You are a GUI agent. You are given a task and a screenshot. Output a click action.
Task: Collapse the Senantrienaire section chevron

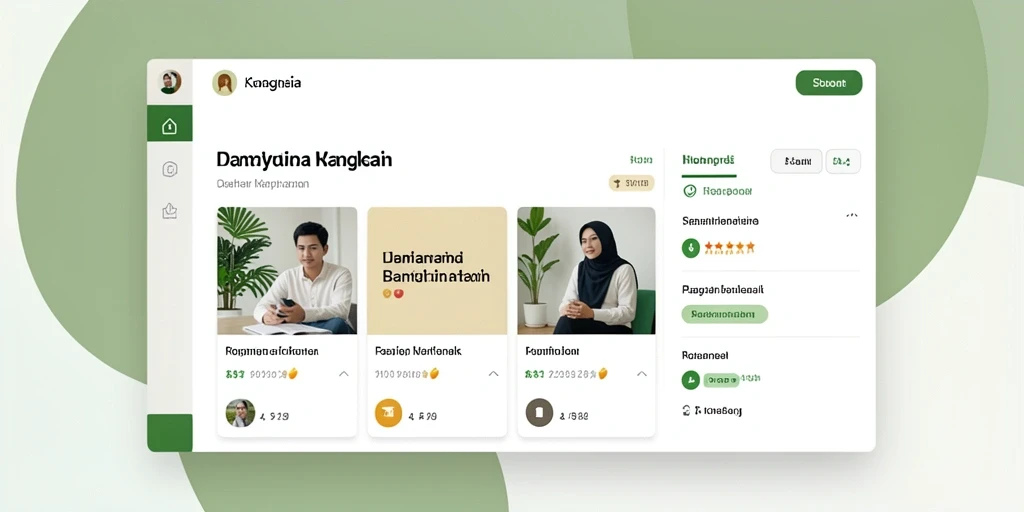coord(852,216)
